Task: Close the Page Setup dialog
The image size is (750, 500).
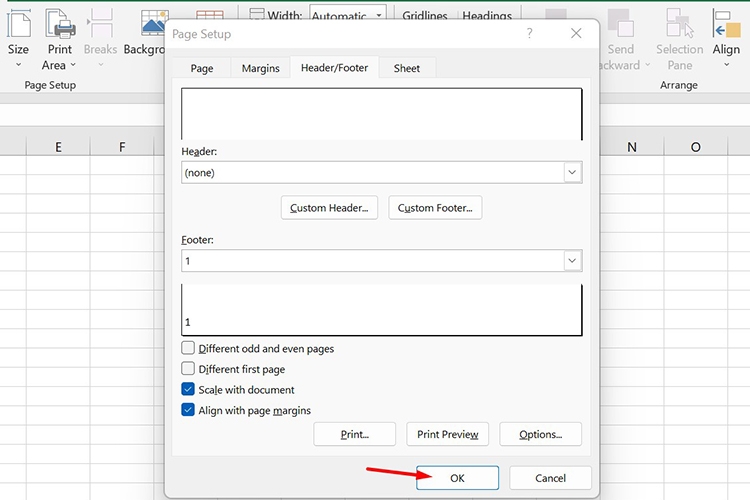Action: pos(576,33)
